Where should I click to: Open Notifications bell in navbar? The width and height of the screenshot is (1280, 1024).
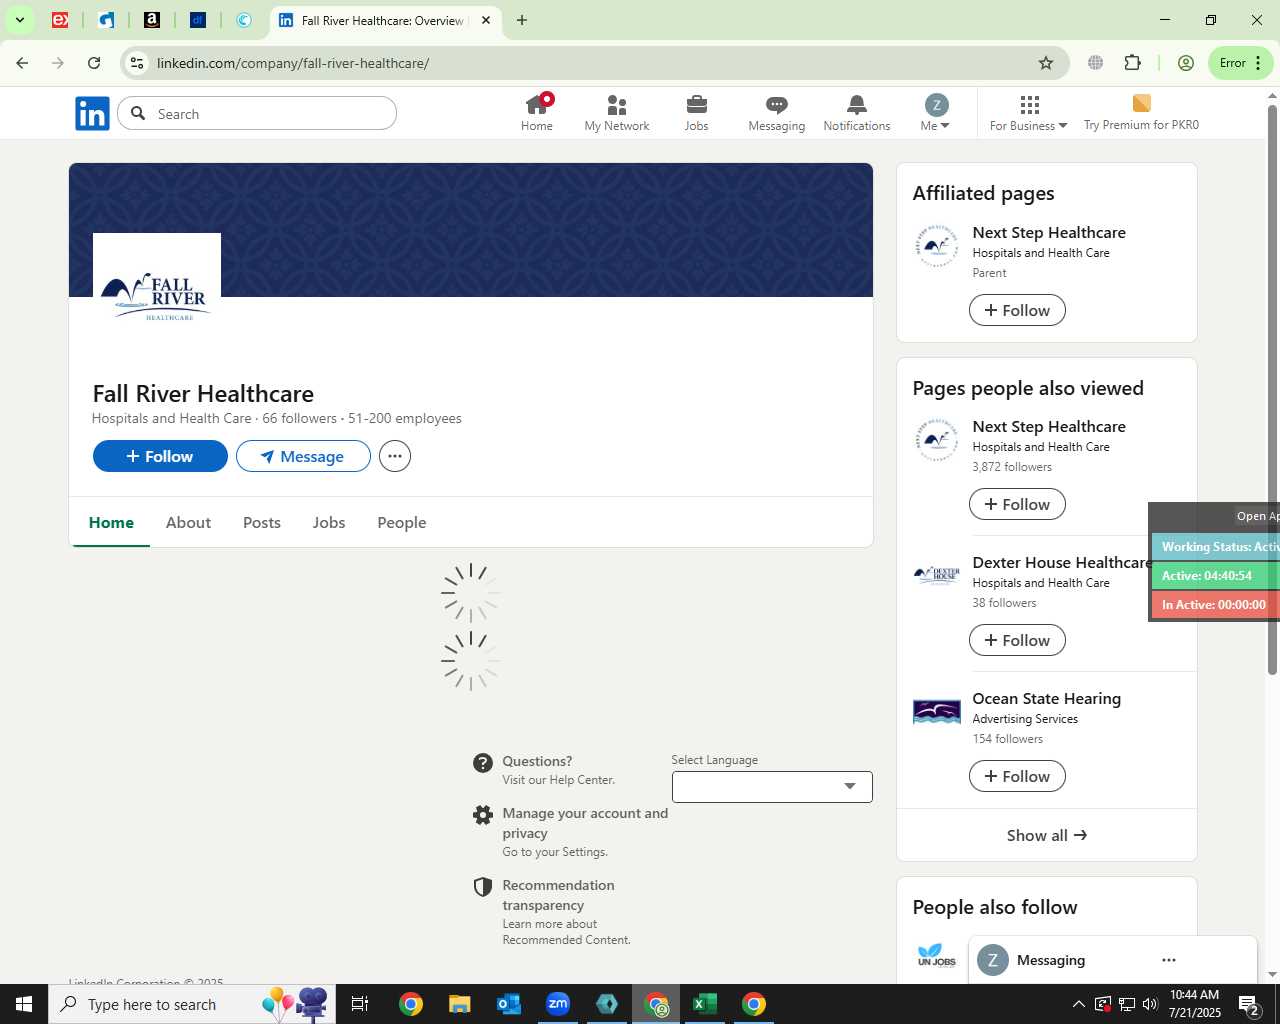(857, 113)
